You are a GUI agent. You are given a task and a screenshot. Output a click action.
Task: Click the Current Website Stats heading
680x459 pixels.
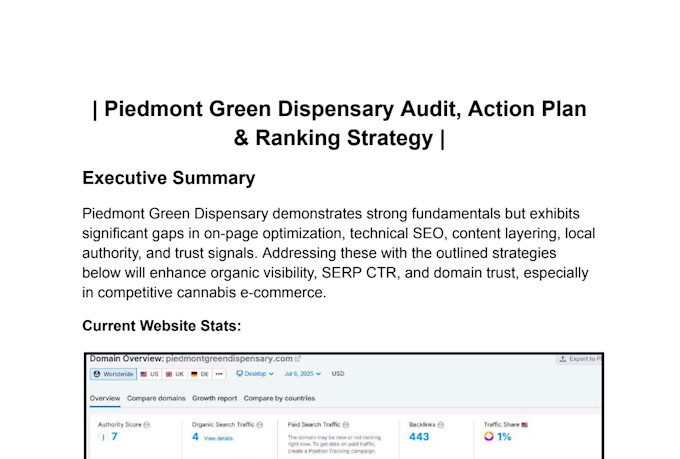pyautogui.click(x=162, y=326)
